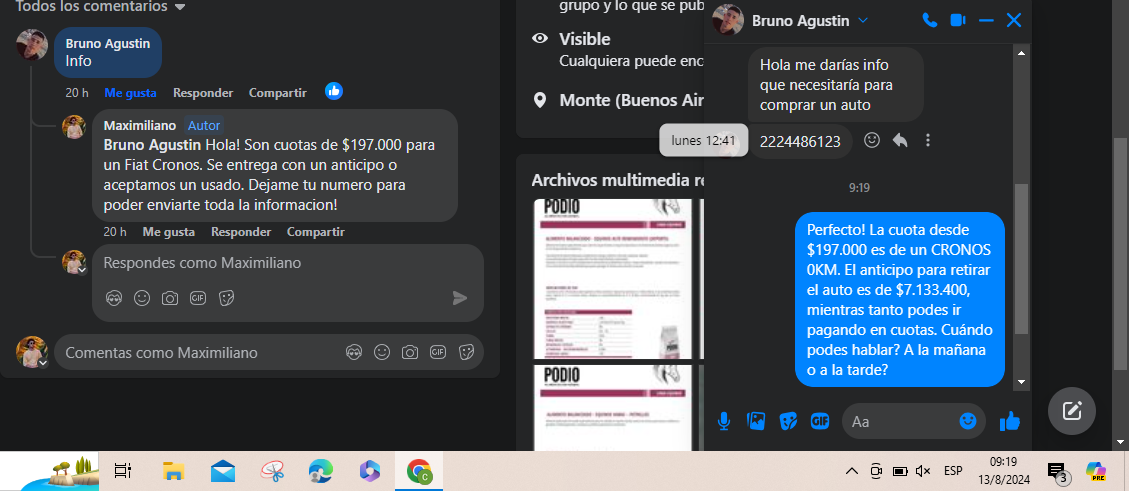Click the microphone voice message icon
The image size is (1129, 491).
(x=724, y=421)
